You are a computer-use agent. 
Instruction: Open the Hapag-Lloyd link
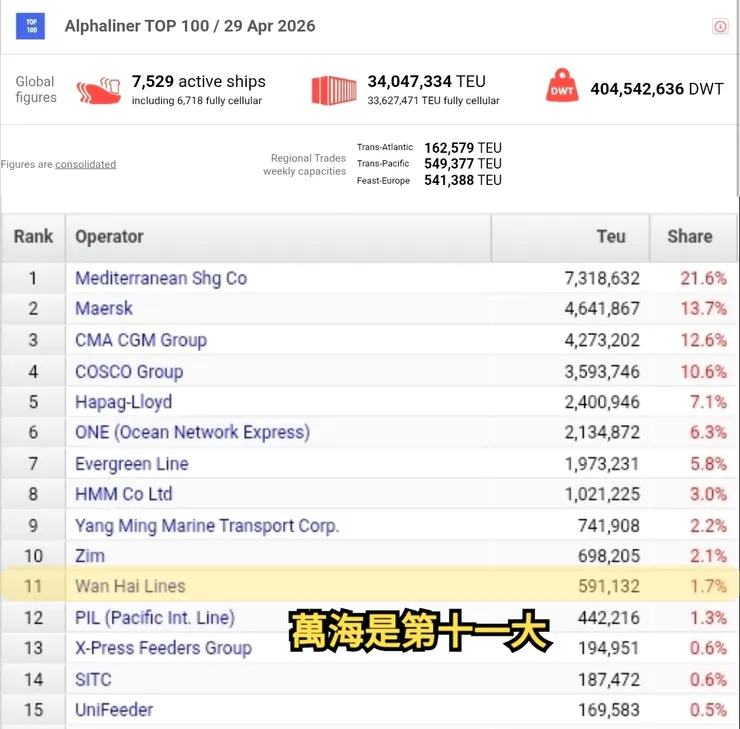(123, 402)
